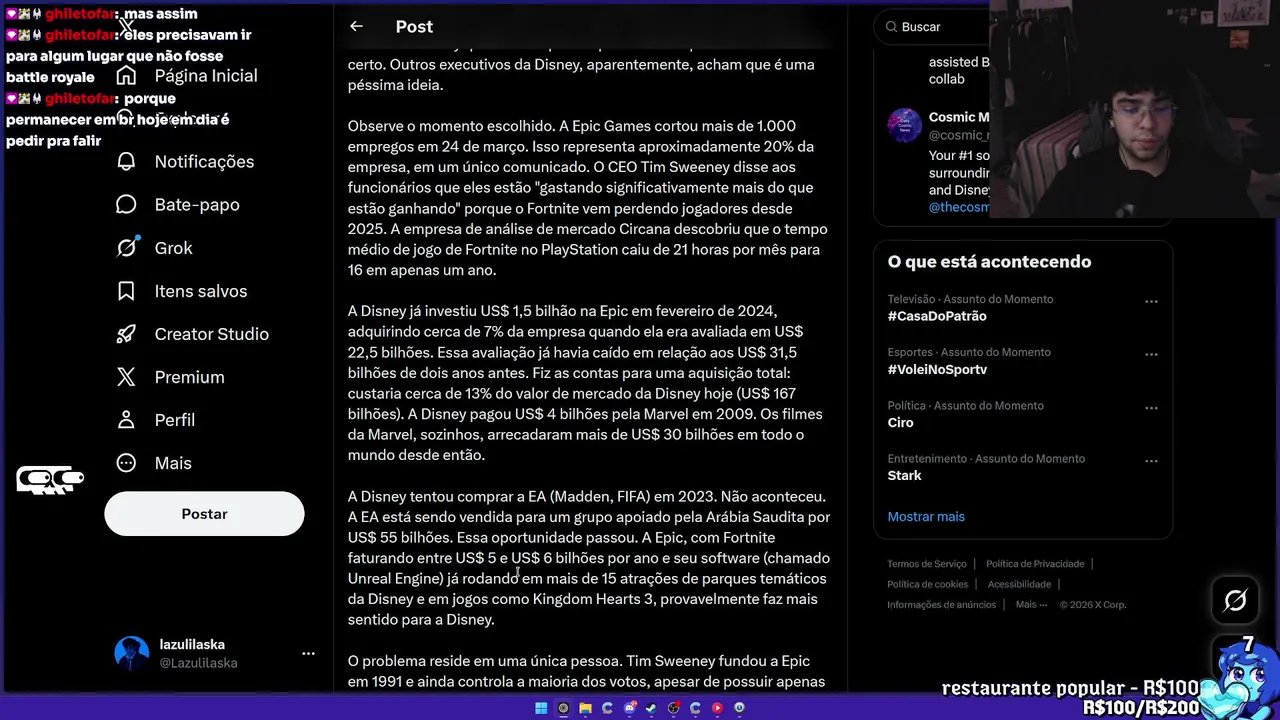Open more options for Ciro trend

pyautogui.click(x=1151, y=408)
